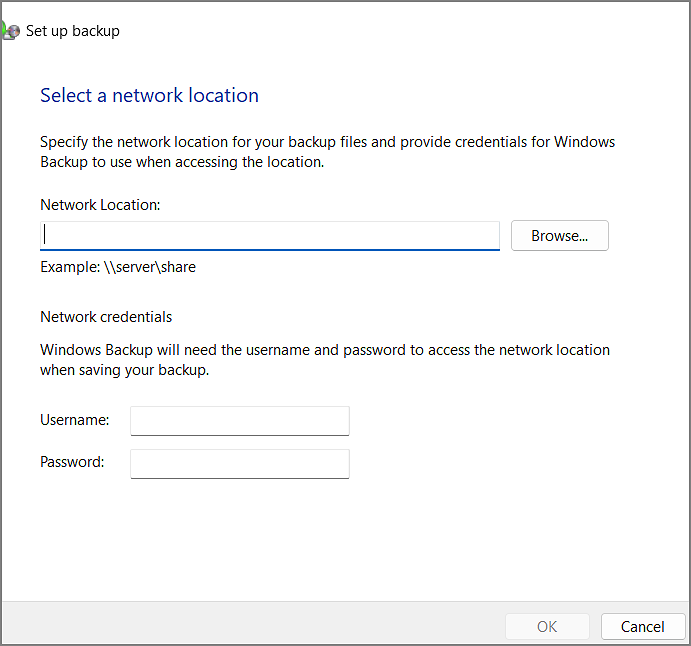This screenshot has width=691, height=646.
Task: Click the "Windows Backup will need" credentials paragraph
Action: click(x=325, y=360)
